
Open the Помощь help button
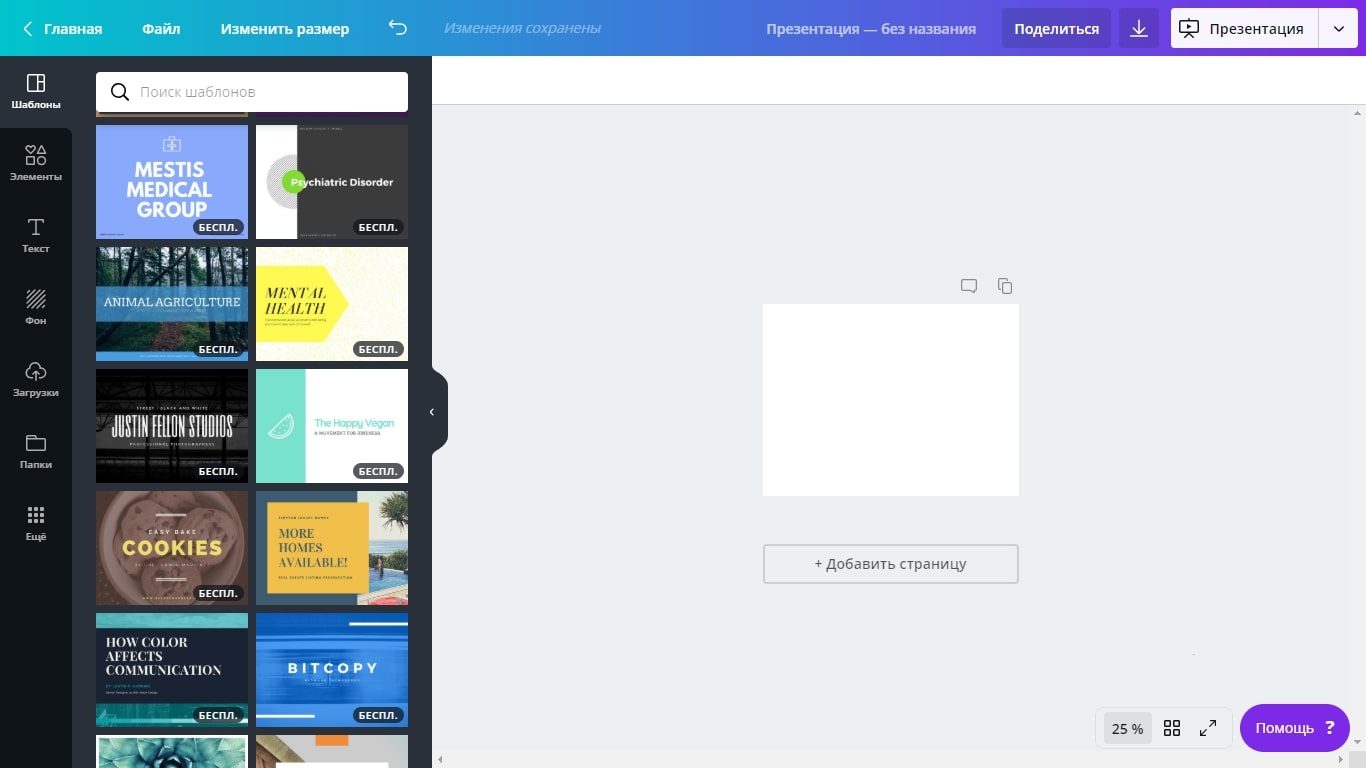pyautogui.click(x=1295, y=728)
